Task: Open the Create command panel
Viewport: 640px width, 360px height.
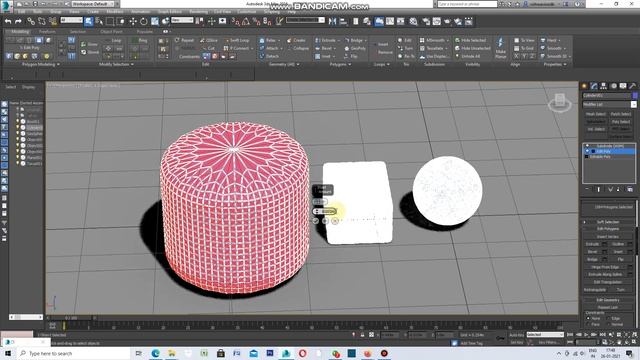Action: tap(584, 86)
